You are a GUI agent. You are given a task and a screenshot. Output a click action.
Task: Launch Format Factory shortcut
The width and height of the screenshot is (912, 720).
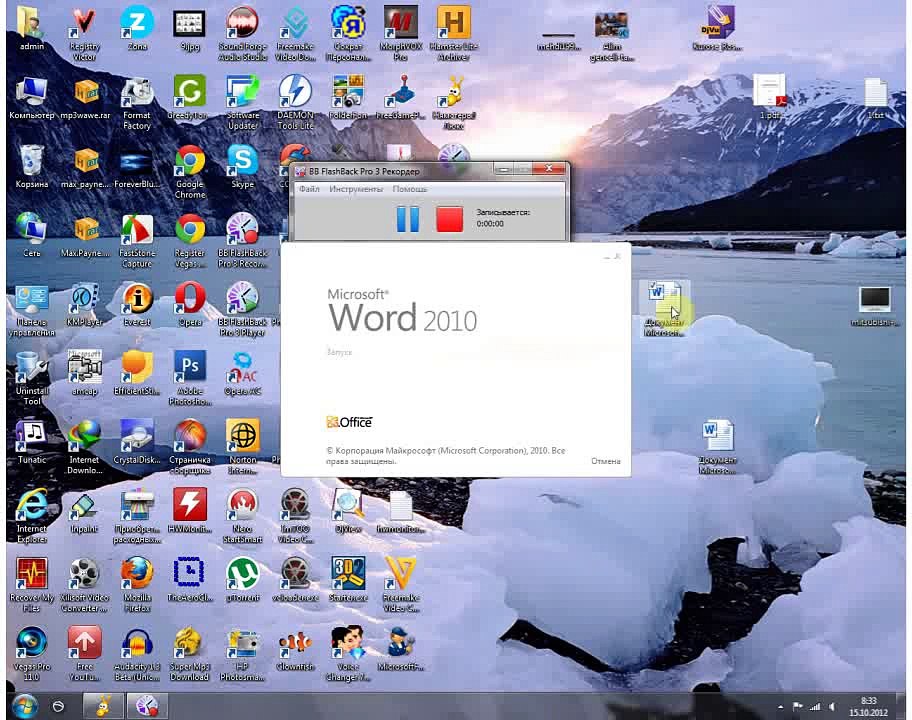point(137,103)
